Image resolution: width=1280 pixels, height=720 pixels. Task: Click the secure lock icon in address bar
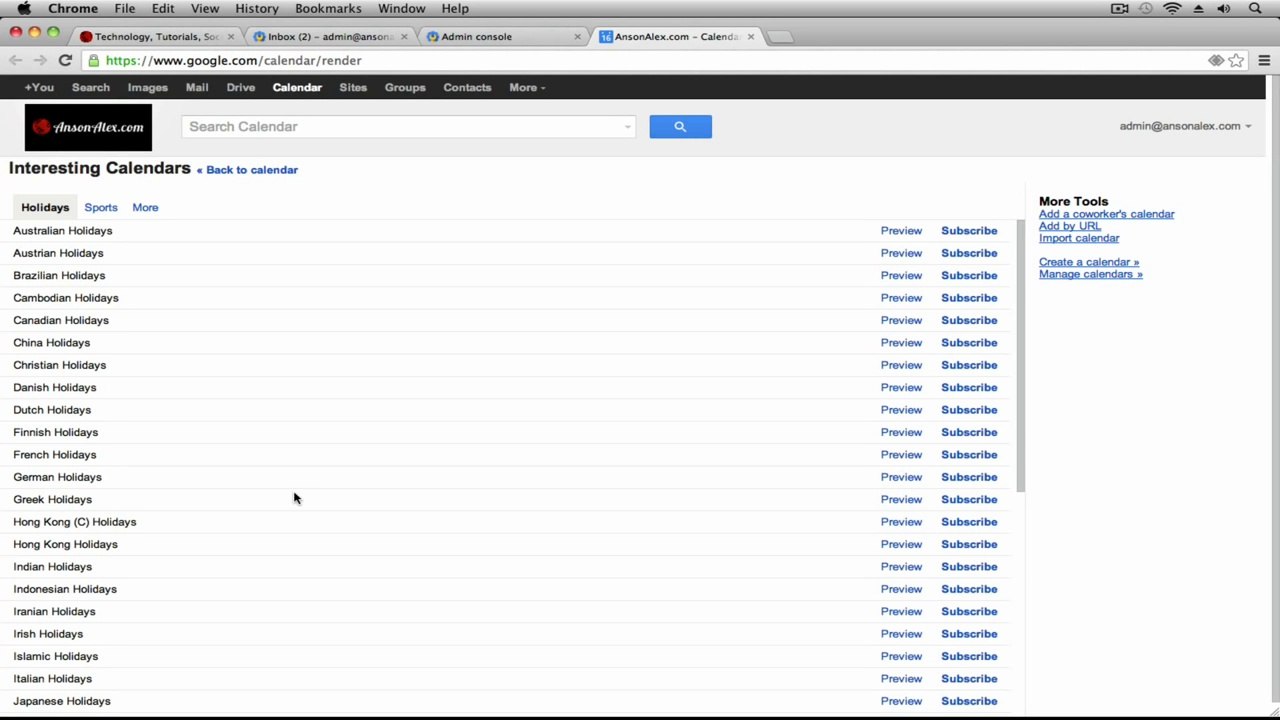94,60
